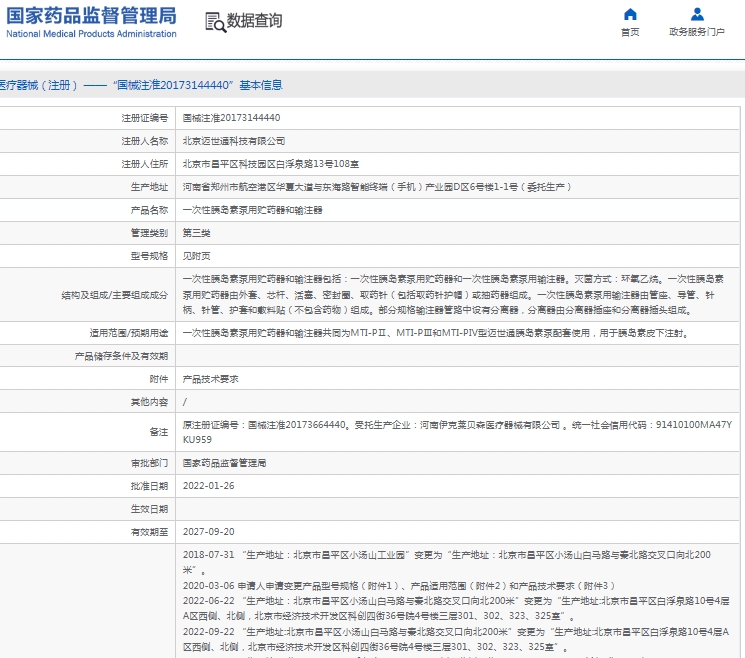Click the 有效期至 row label
This screenshot has height=658, width=745.
[149, 532]
